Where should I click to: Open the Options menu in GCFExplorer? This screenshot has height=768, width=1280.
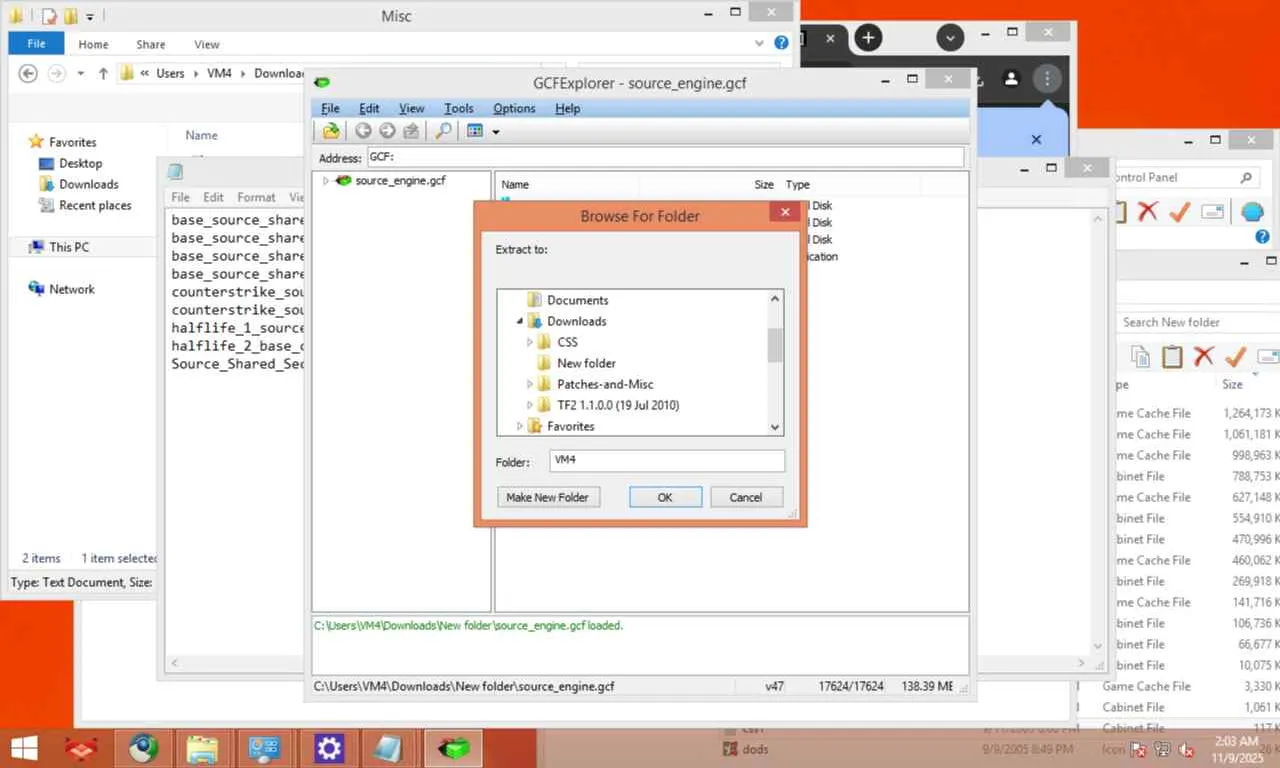pyautogui.click(x=514, y=108)
